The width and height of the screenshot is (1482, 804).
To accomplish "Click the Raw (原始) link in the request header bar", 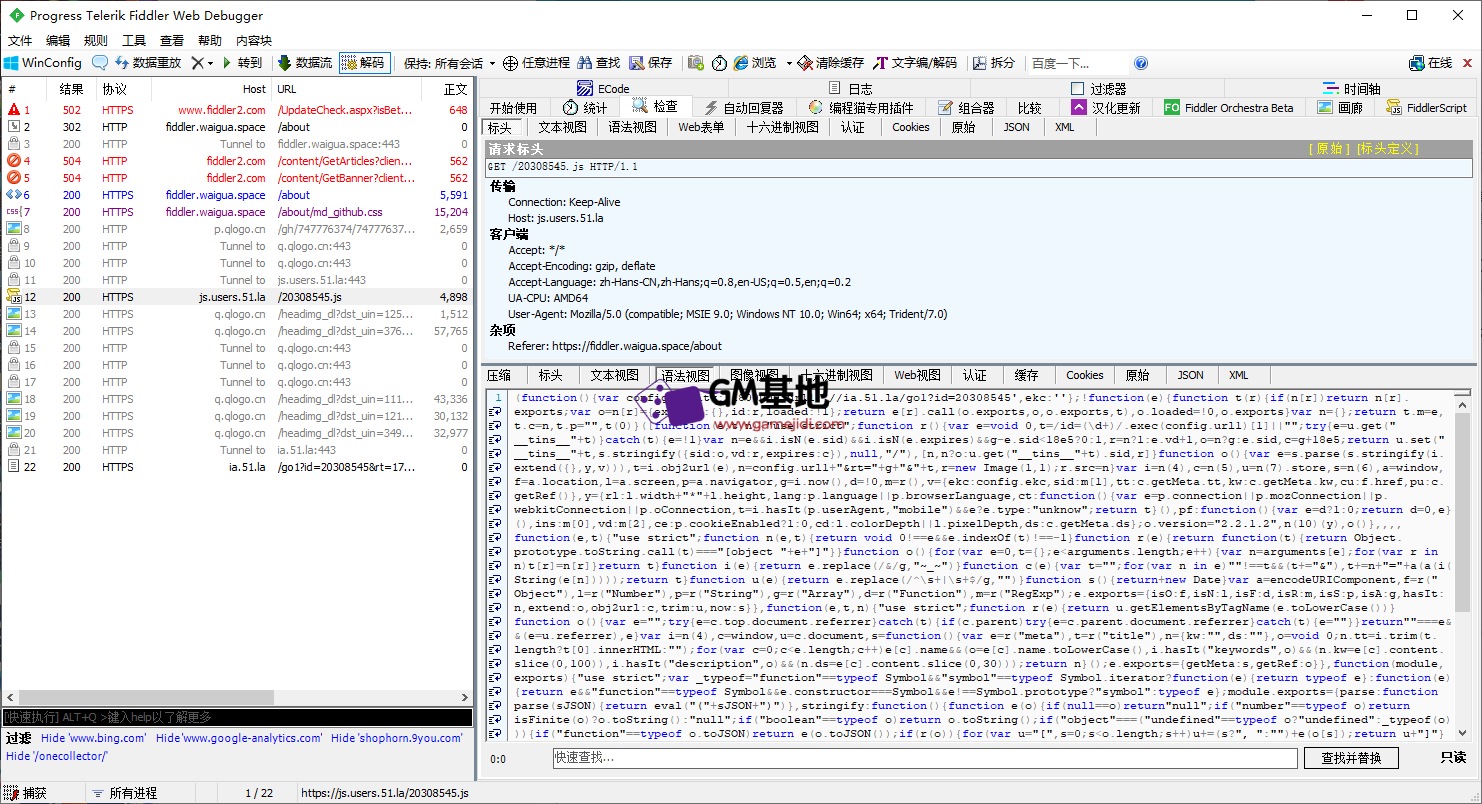I will 1329,149.
